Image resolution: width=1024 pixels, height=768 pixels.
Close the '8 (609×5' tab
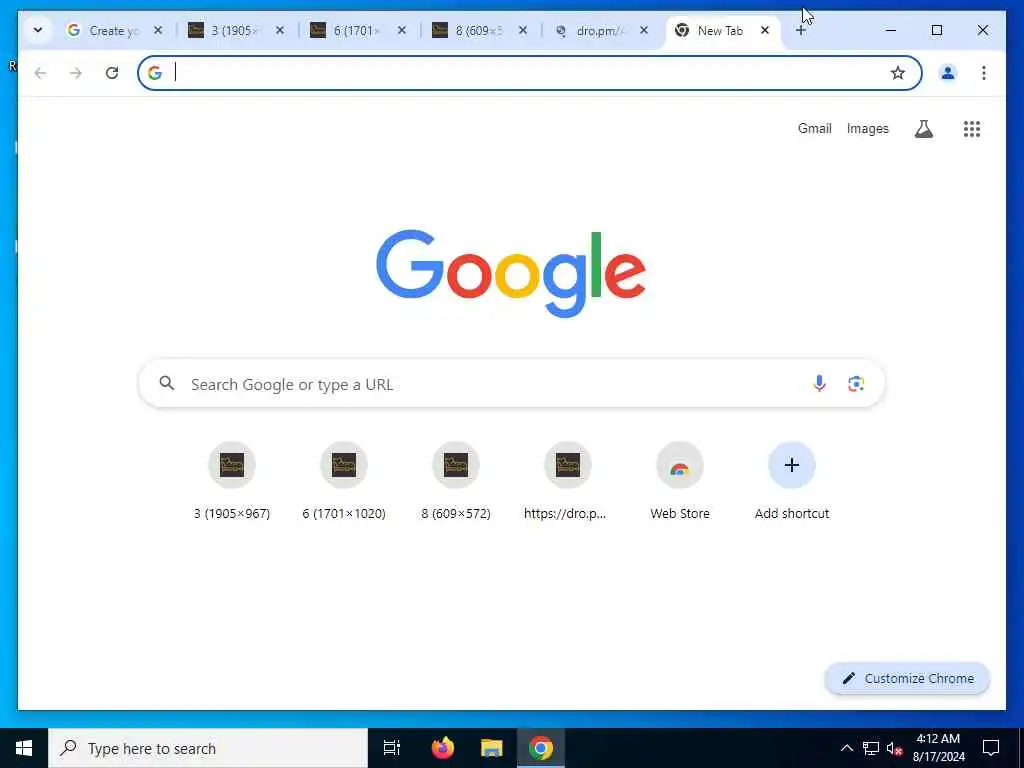pos(522,30)
